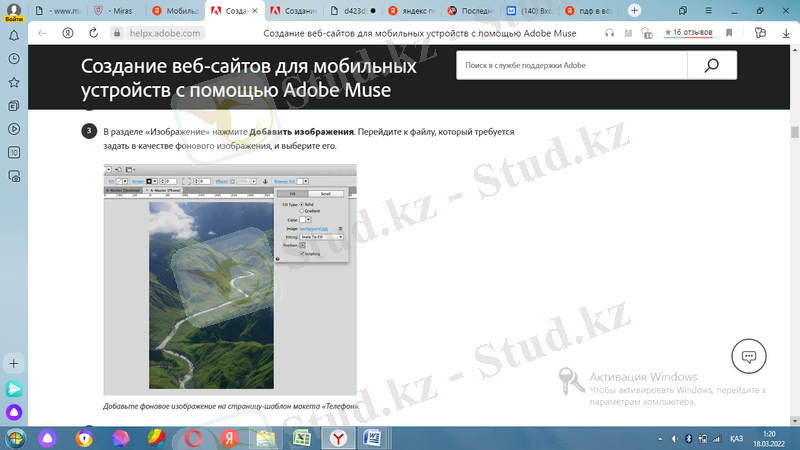Toggle the Scrolling checkbox in the Fill panel

coord(302,253)
